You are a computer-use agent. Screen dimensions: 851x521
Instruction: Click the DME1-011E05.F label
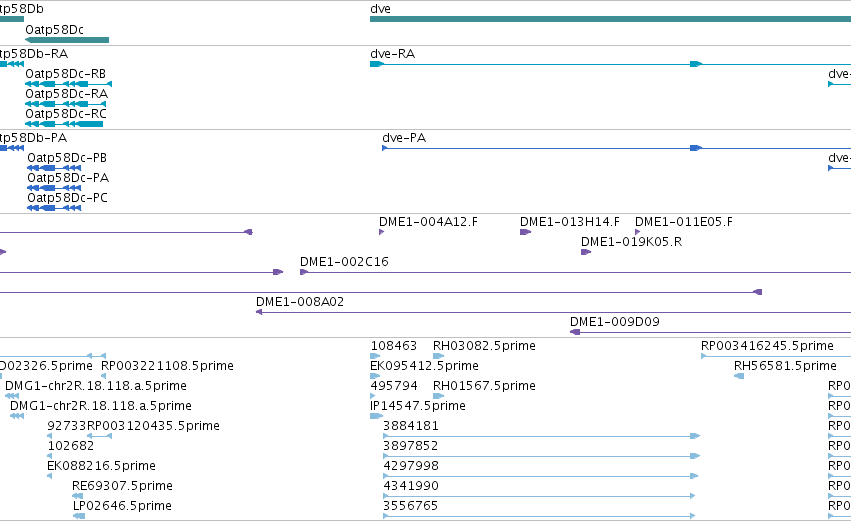point(683,222)
